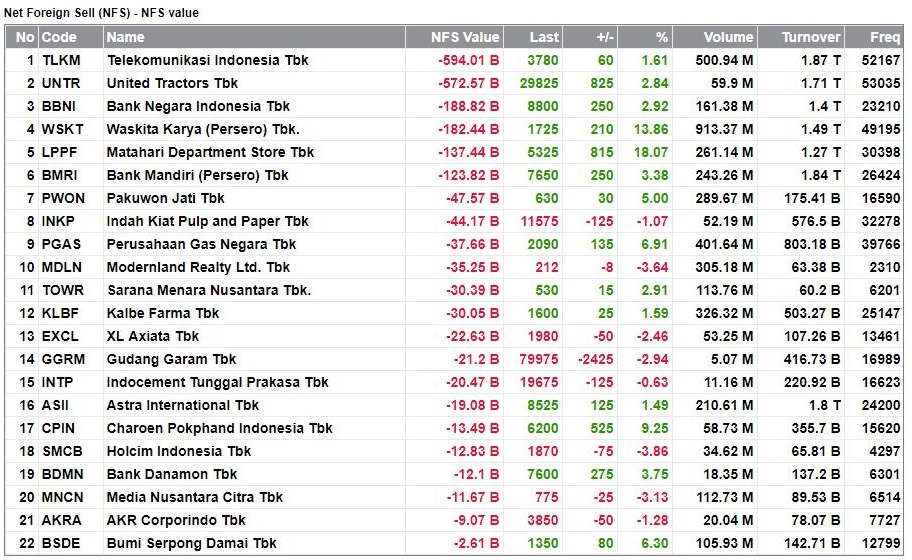Click Modernland Realty Ltd. Tbk name
Image resolution: width=912 pixels, height=560 pixels.
coord(198,267)
